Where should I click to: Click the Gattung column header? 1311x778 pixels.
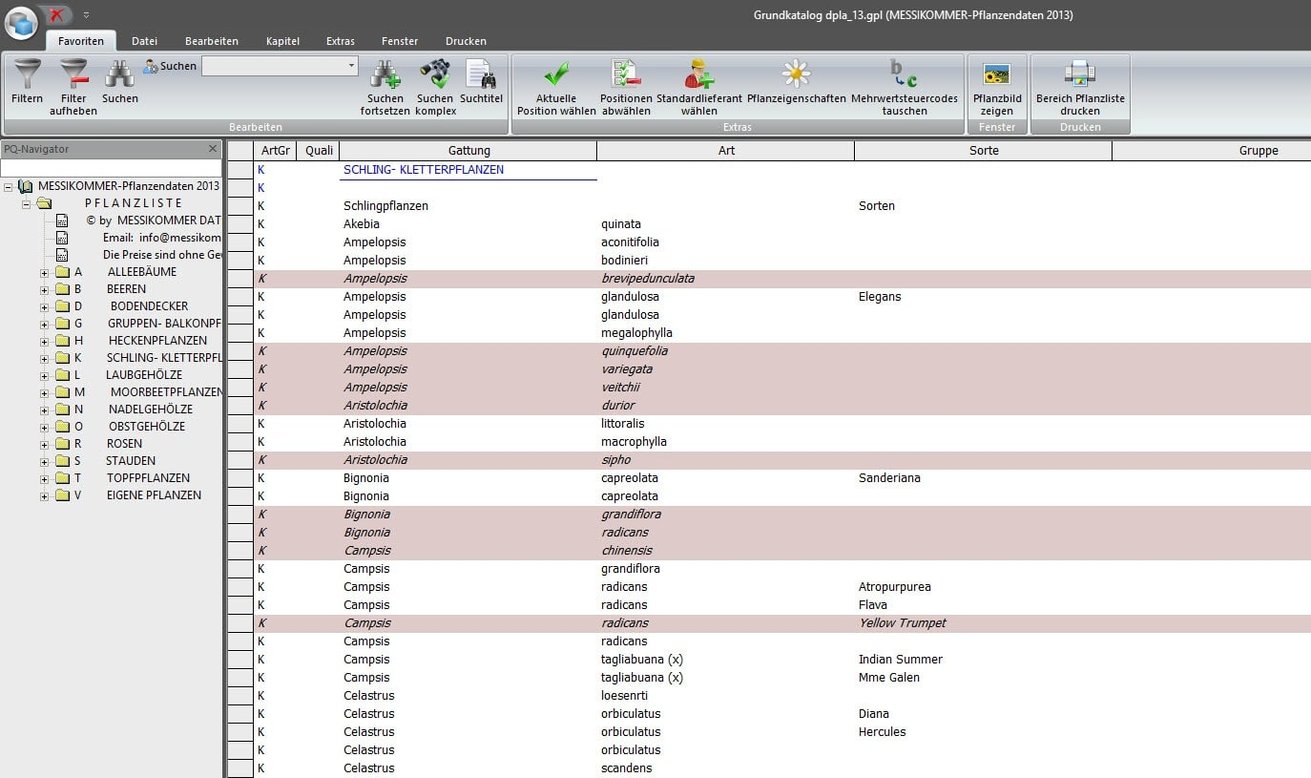point(469,151)
